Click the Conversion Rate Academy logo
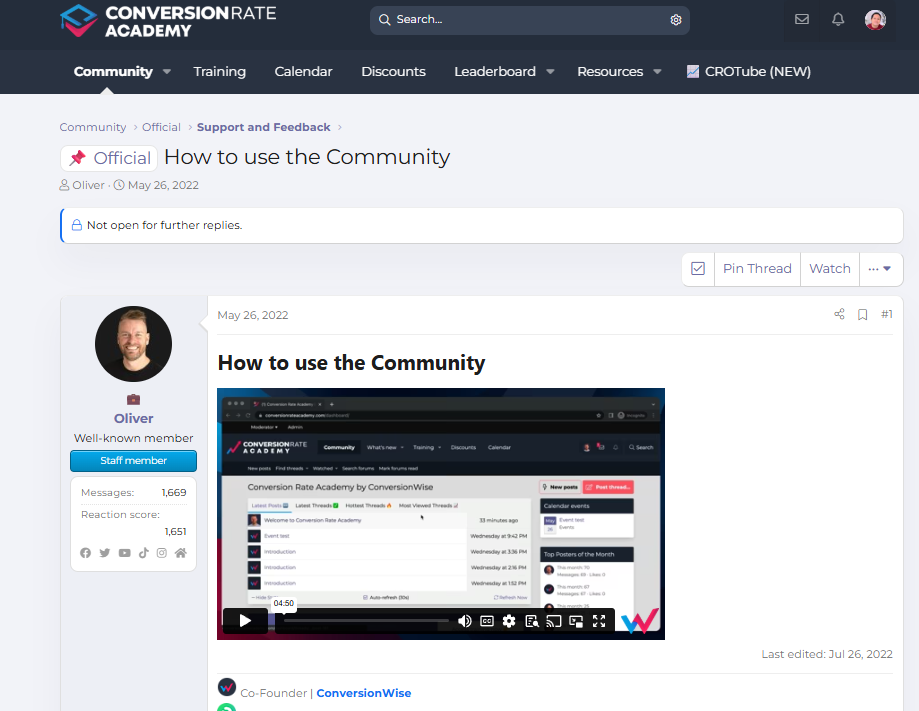Image resolution: width=919 pixels, height=711 pixels. point(168,21)
